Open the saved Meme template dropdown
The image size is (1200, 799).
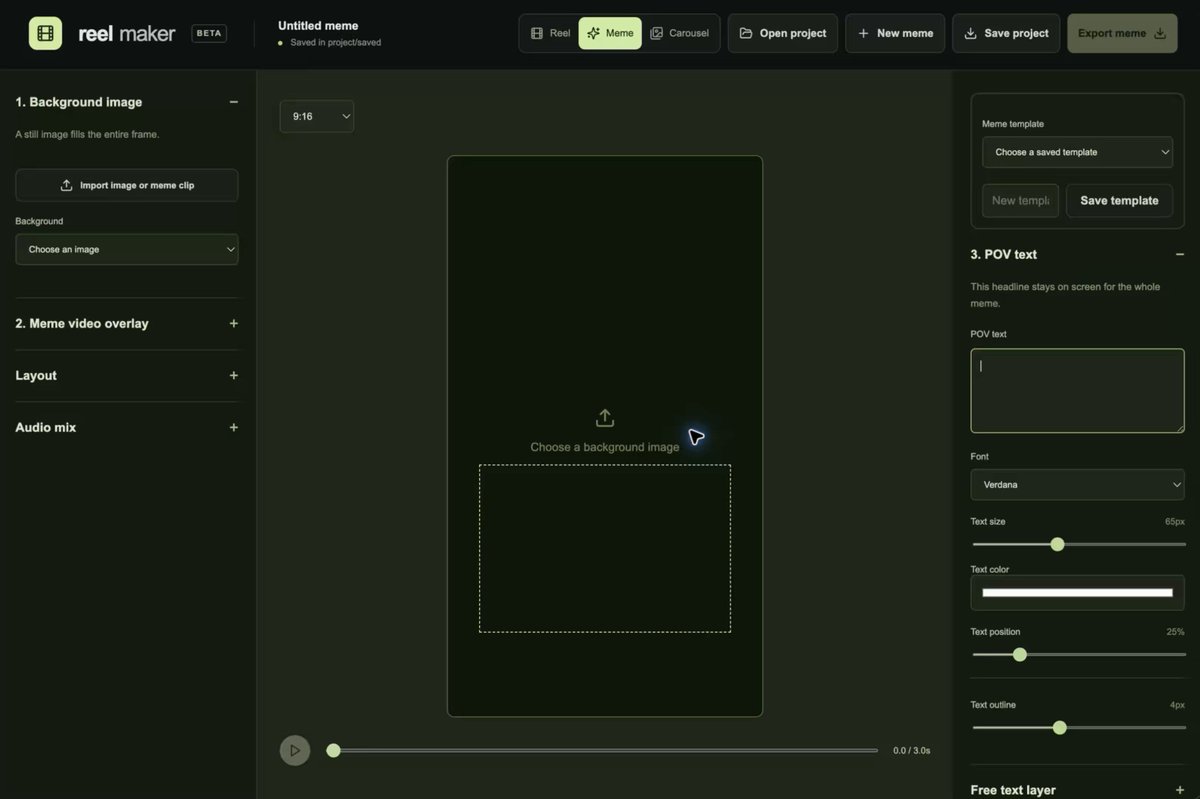1077,152
